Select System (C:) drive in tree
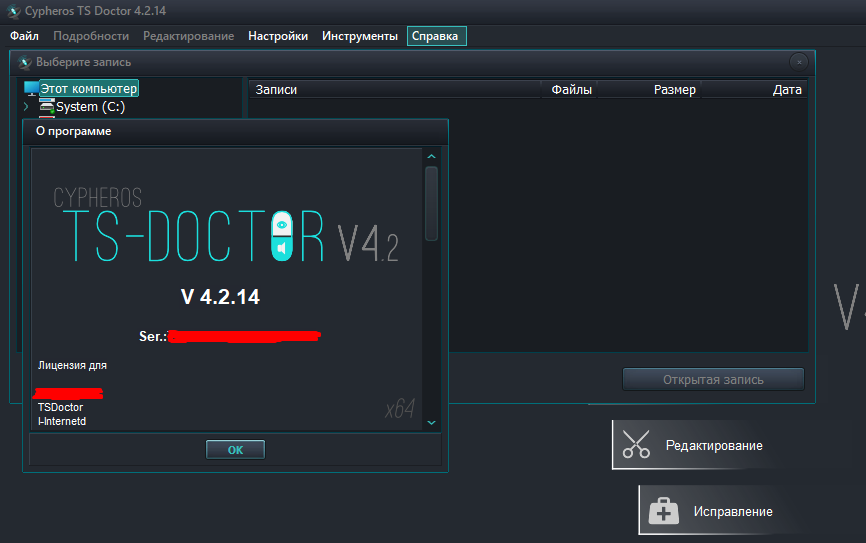Viewport: 866px width, 543px height. [x=91, y=107]
